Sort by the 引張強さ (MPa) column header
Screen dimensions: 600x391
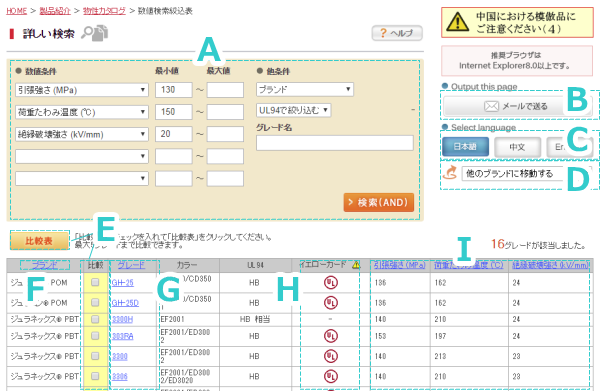[399, 265]
